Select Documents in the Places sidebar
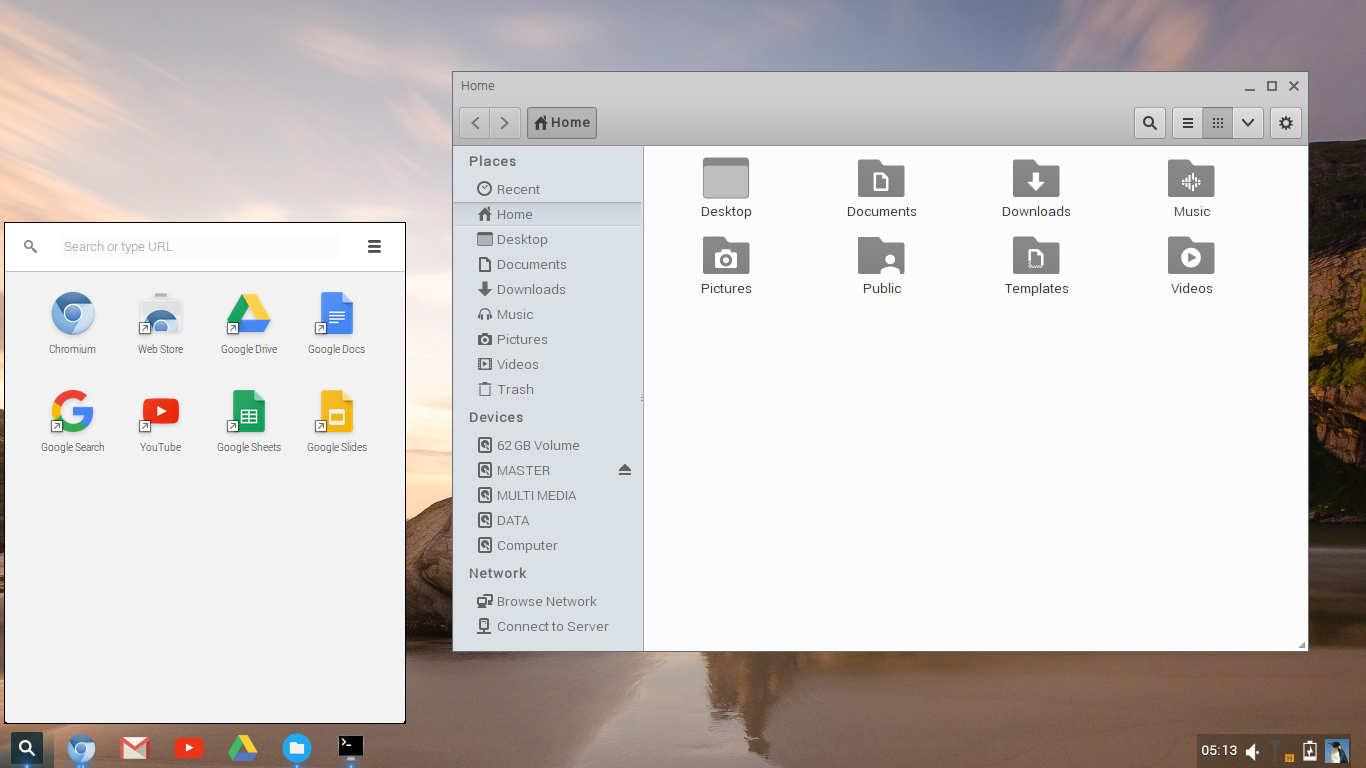Image resolution: width=1366 pixels, height=768 pixels. pos(548,264)
